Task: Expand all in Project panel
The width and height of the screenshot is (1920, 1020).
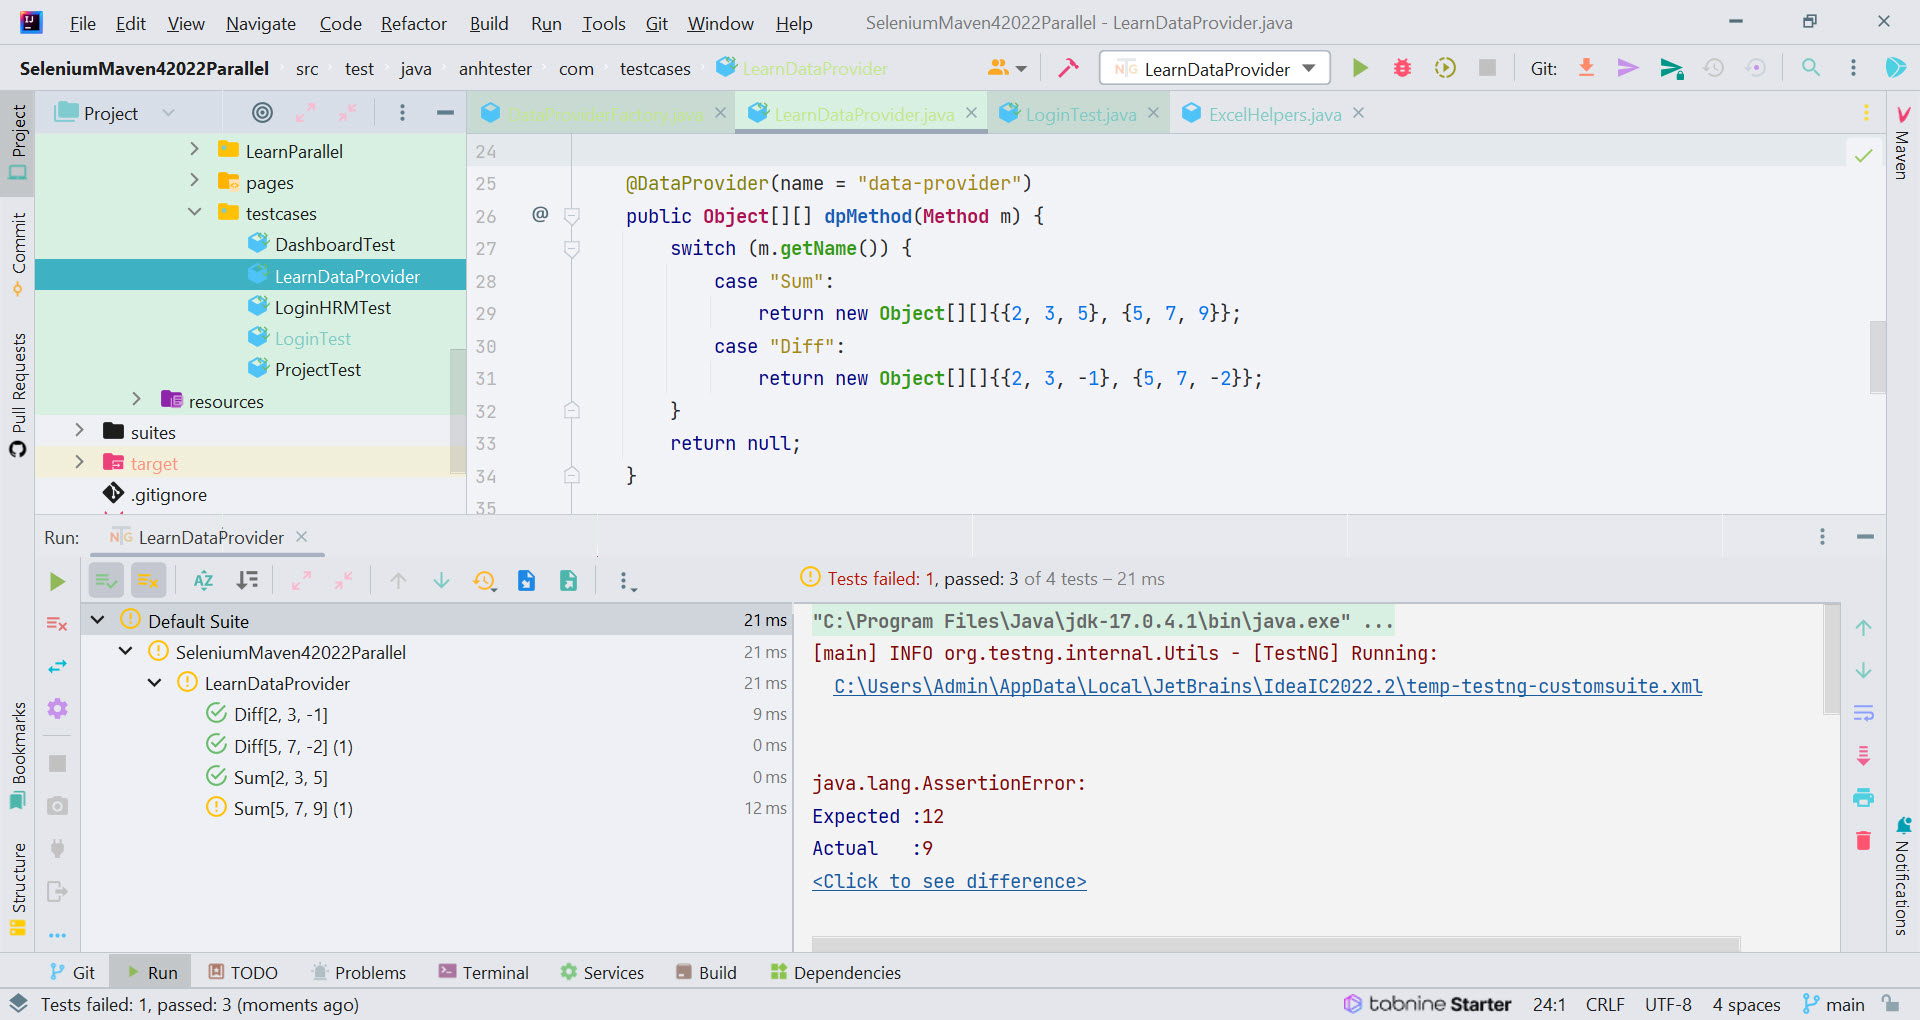Action: [x=305, y=113]
